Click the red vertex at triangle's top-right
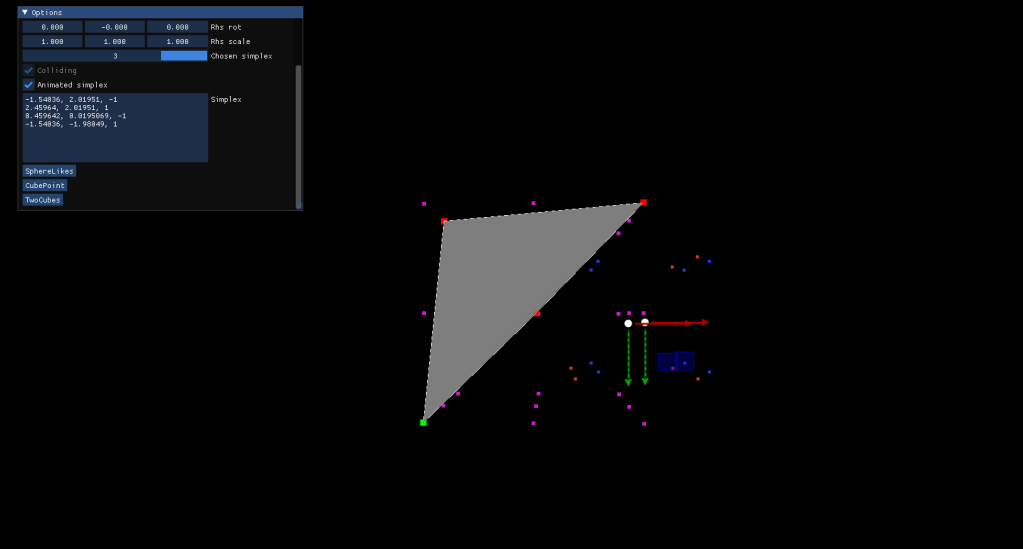 point(643,202)
